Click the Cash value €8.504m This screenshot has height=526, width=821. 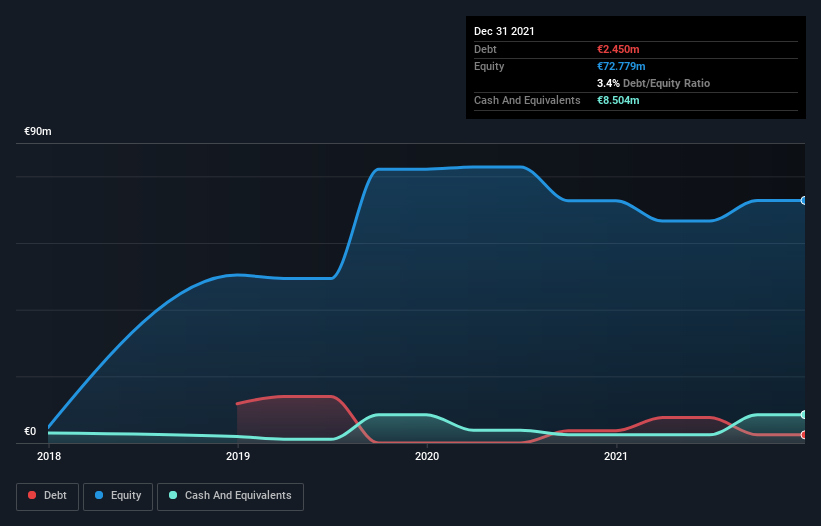point(618,100)
